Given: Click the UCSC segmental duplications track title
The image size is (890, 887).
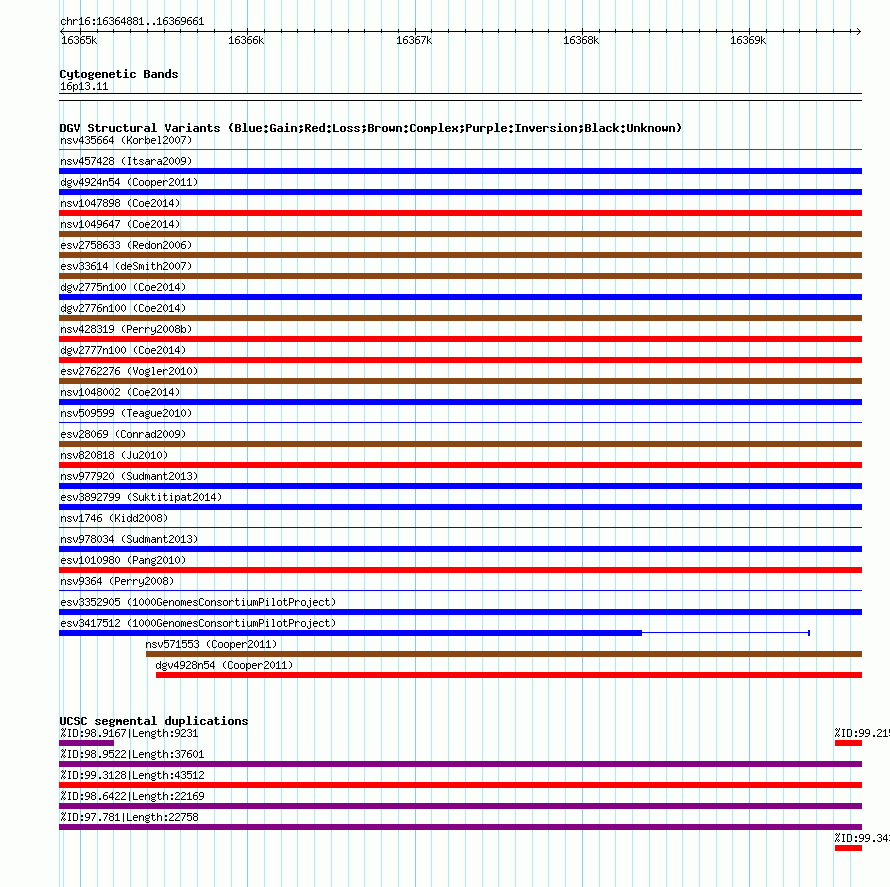Looking at the screenshot, I should point(154,721).
